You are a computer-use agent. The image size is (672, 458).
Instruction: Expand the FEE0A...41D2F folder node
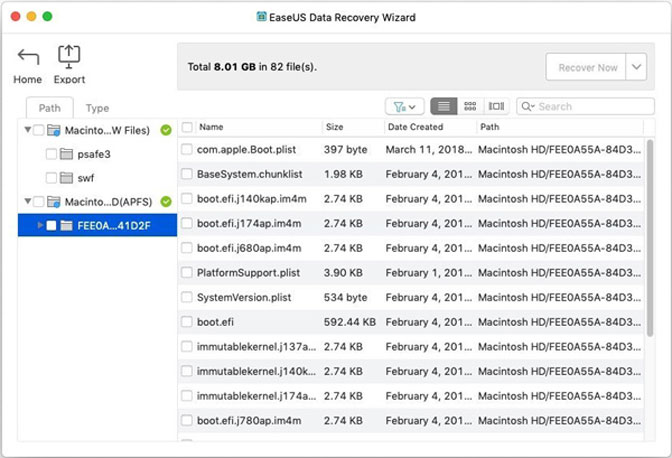(40, 225)
